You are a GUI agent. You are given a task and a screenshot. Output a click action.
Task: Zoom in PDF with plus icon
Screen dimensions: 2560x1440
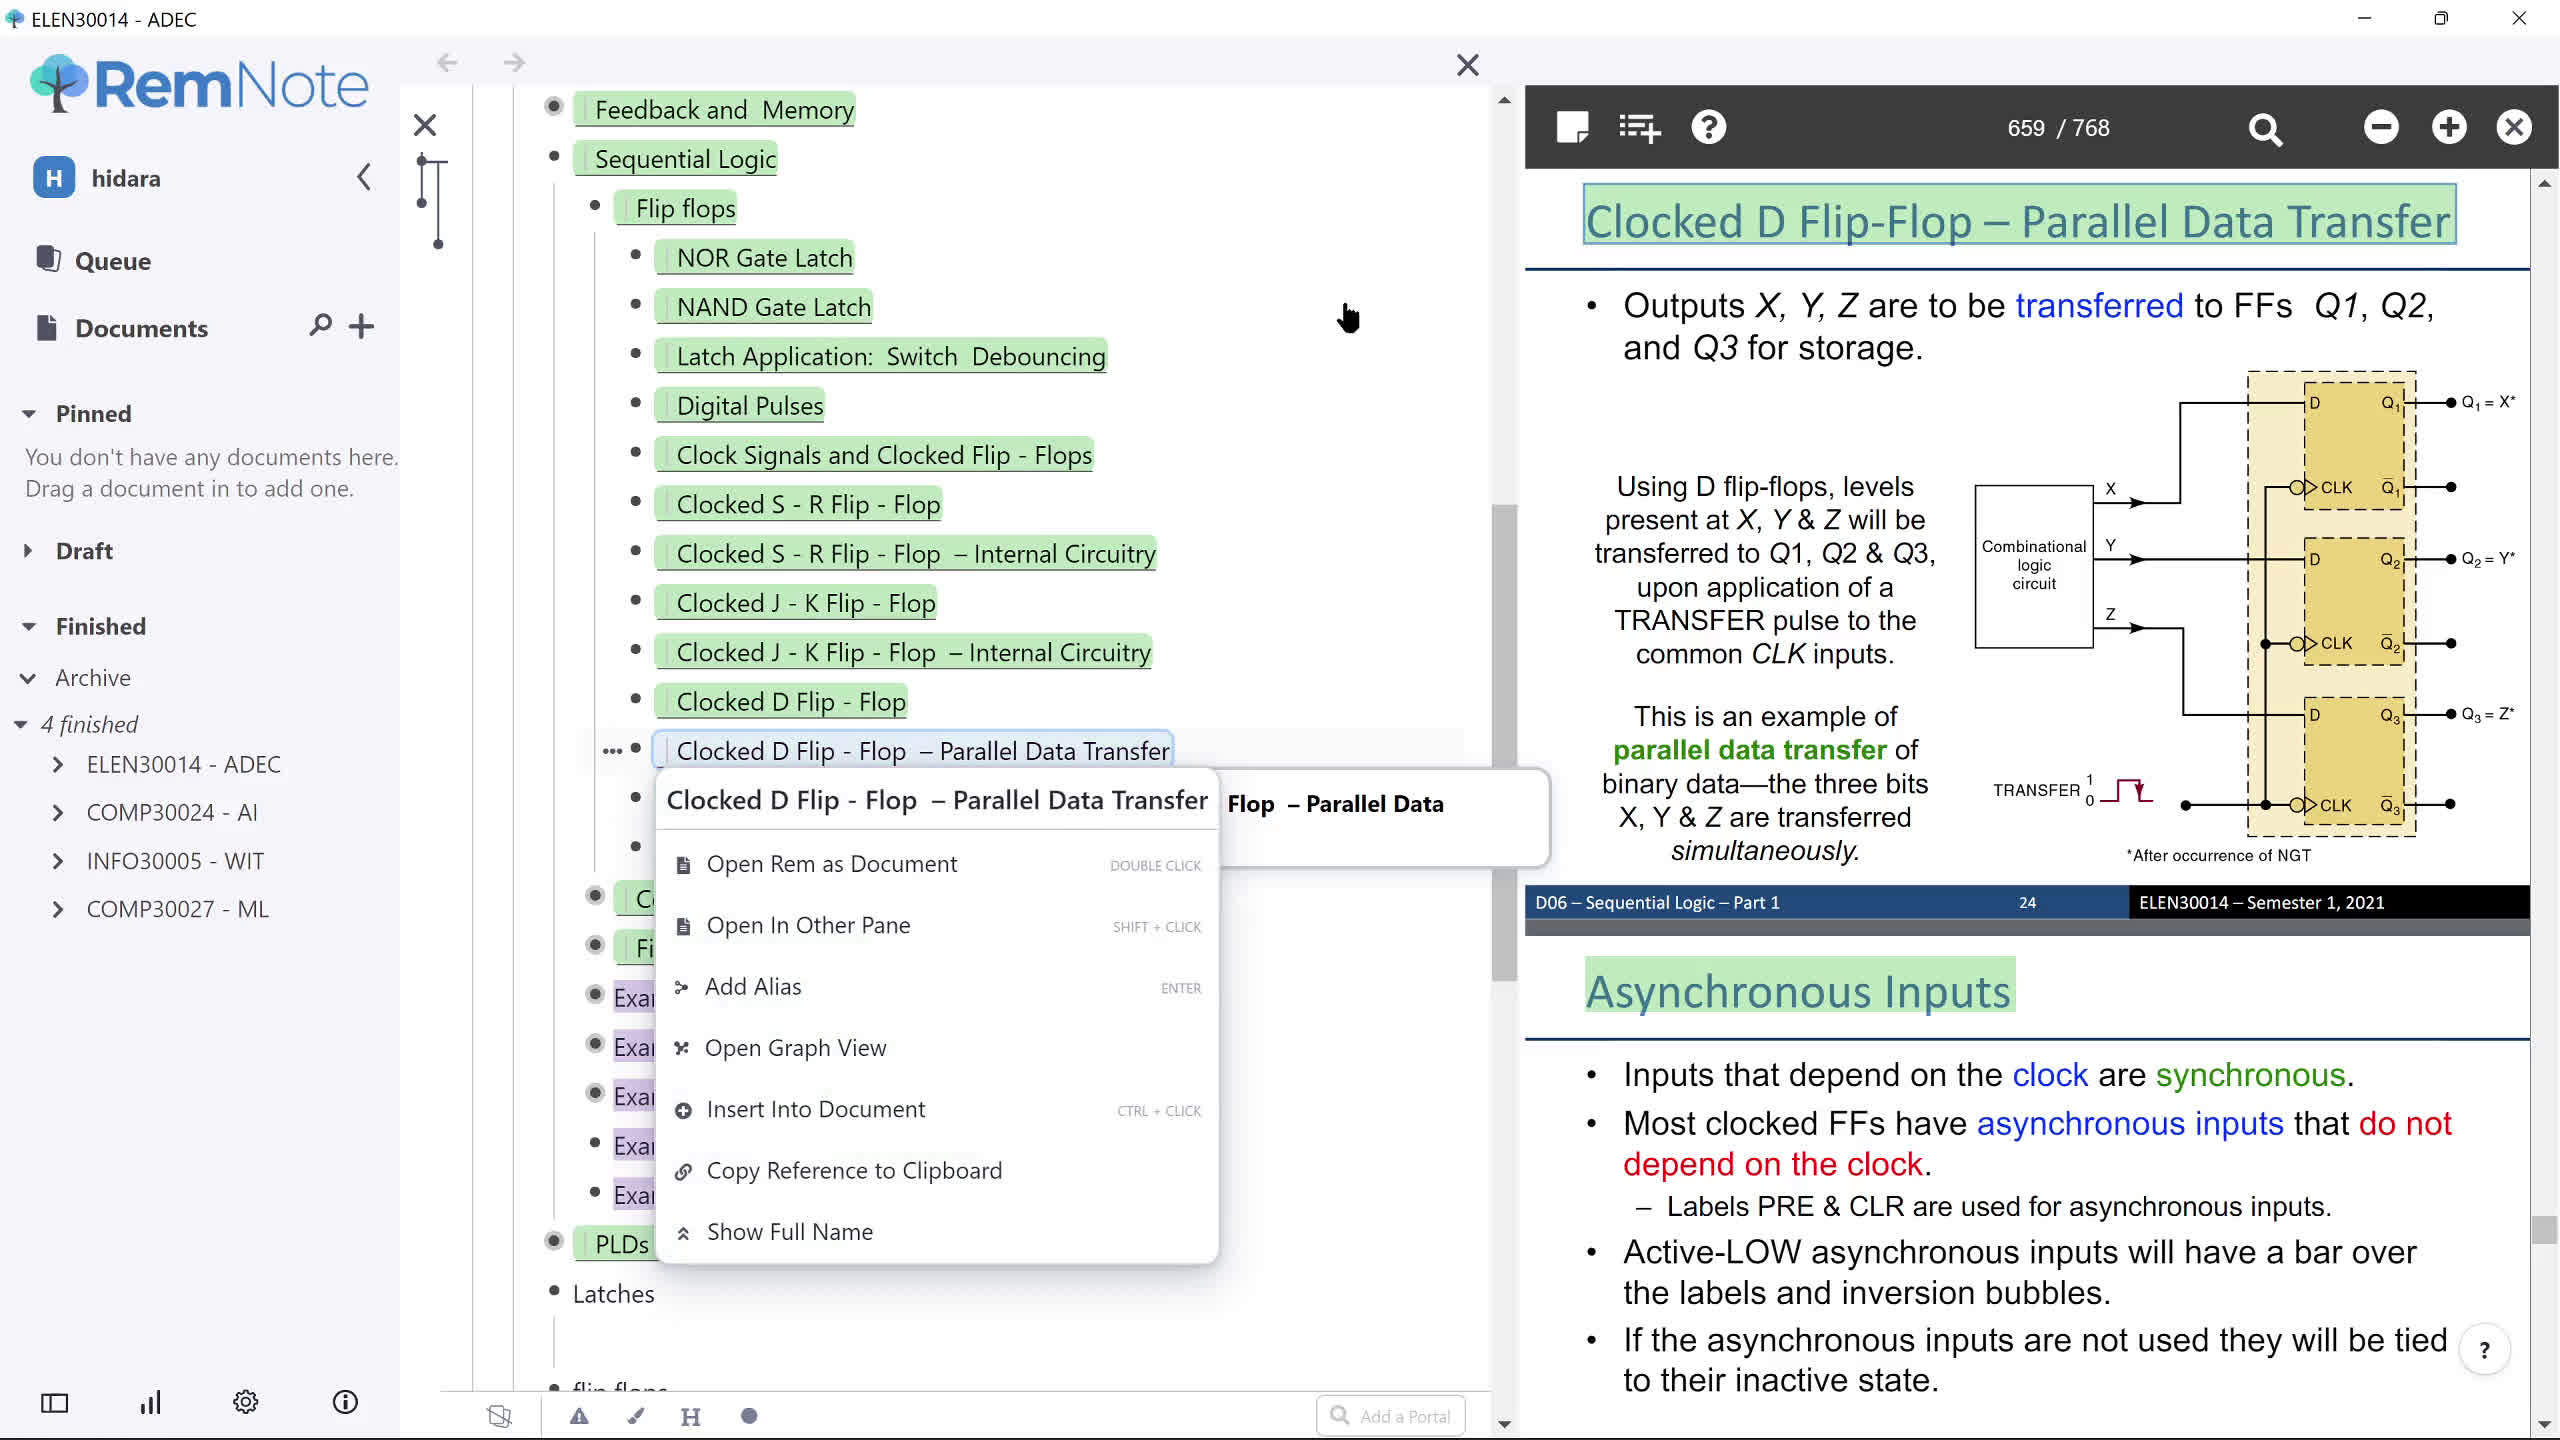[2449, 127]
